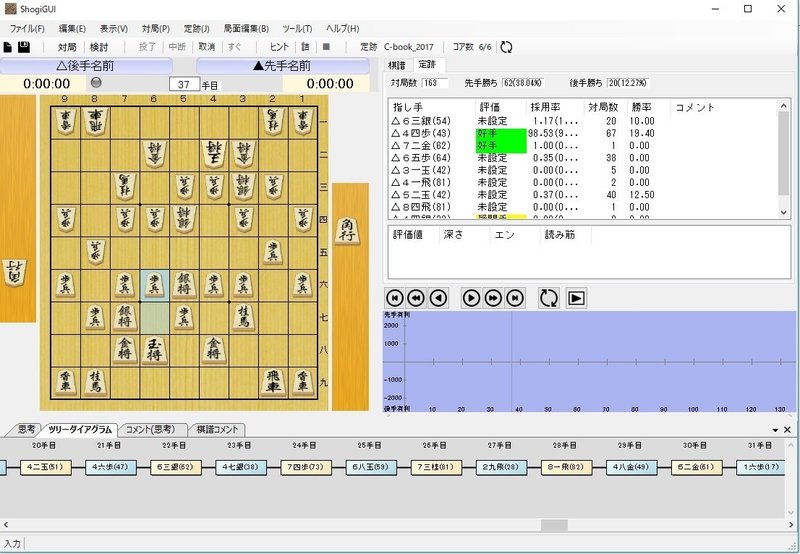Jump to first move button
Viewport: 800px width, 554px height.
pyautogui.click(x=395, y=297)
